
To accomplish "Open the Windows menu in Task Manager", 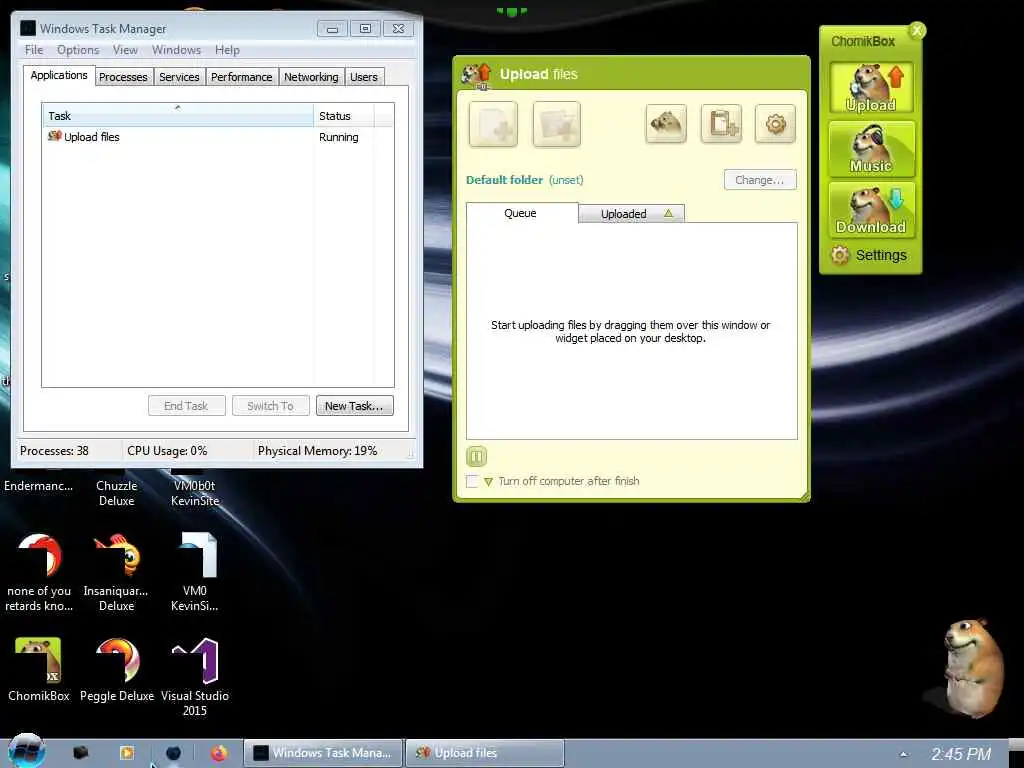I will pyautogui.click(x=176, y=50).
